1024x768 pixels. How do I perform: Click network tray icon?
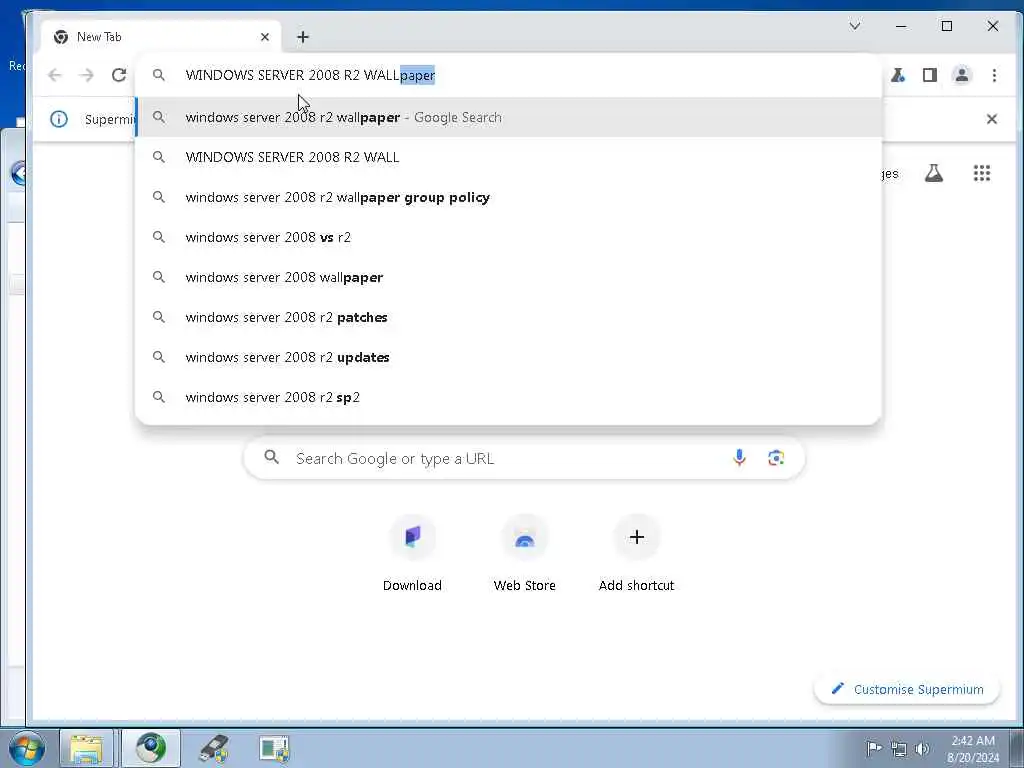[899, 749]
